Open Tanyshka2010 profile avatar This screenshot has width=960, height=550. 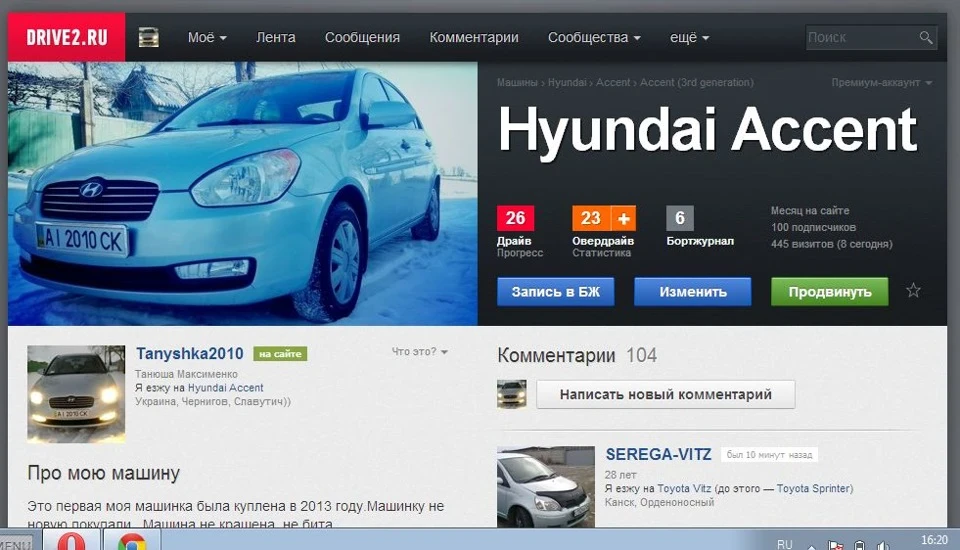(x=76, y=394)
